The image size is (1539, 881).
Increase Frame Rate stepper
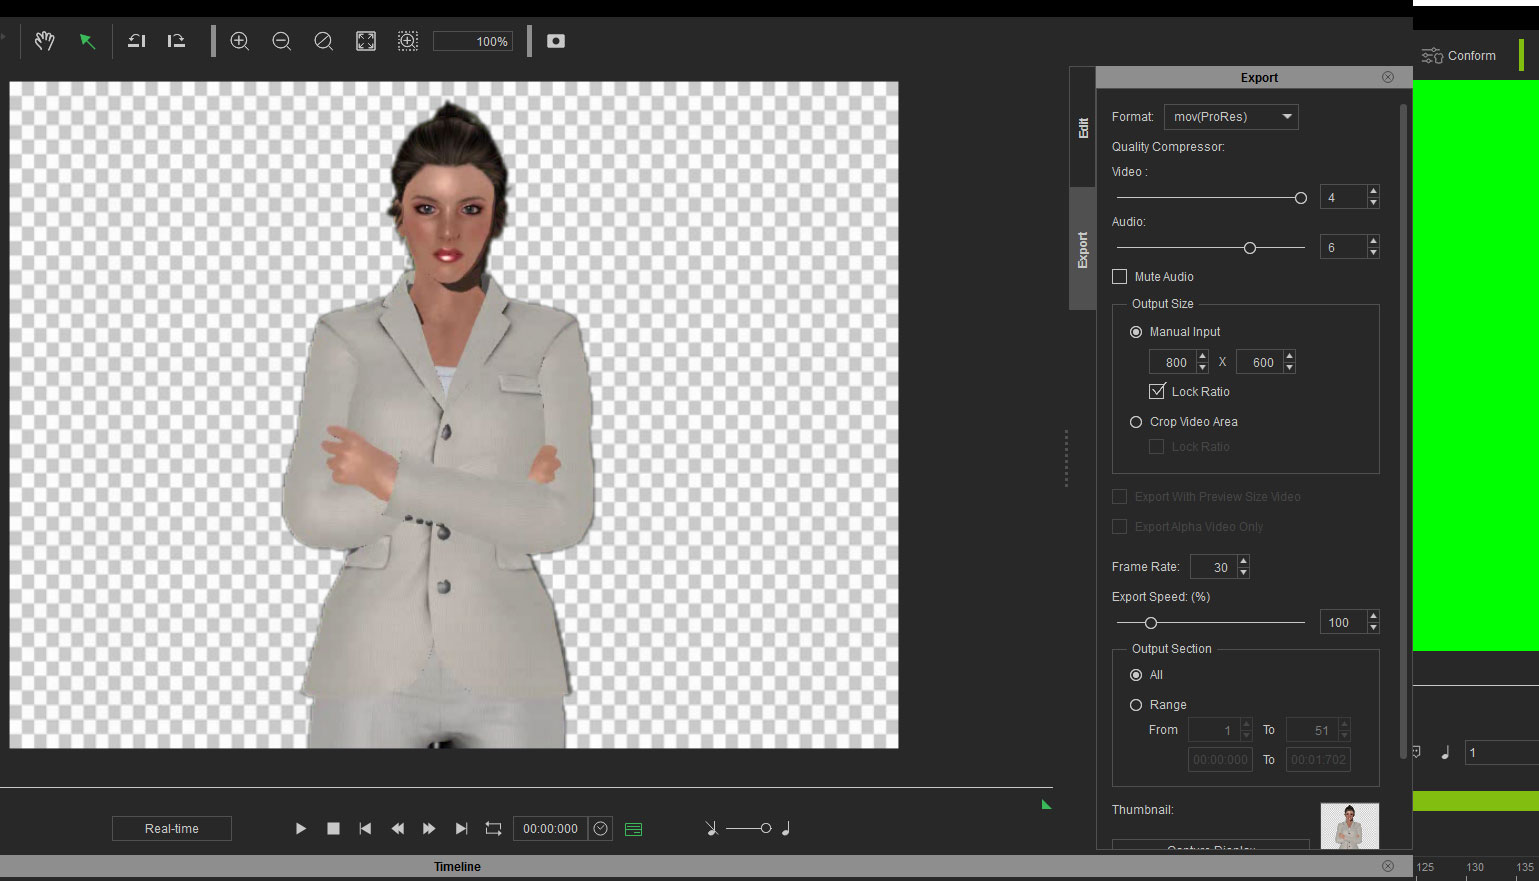tap(1243, 561)
